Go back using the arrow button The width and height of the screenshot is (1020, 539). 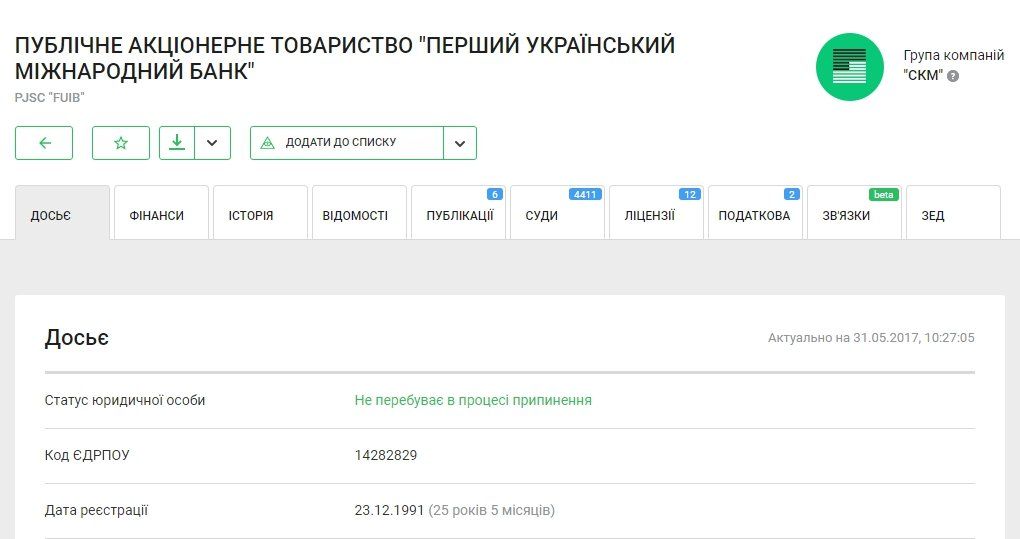[44, 143]
